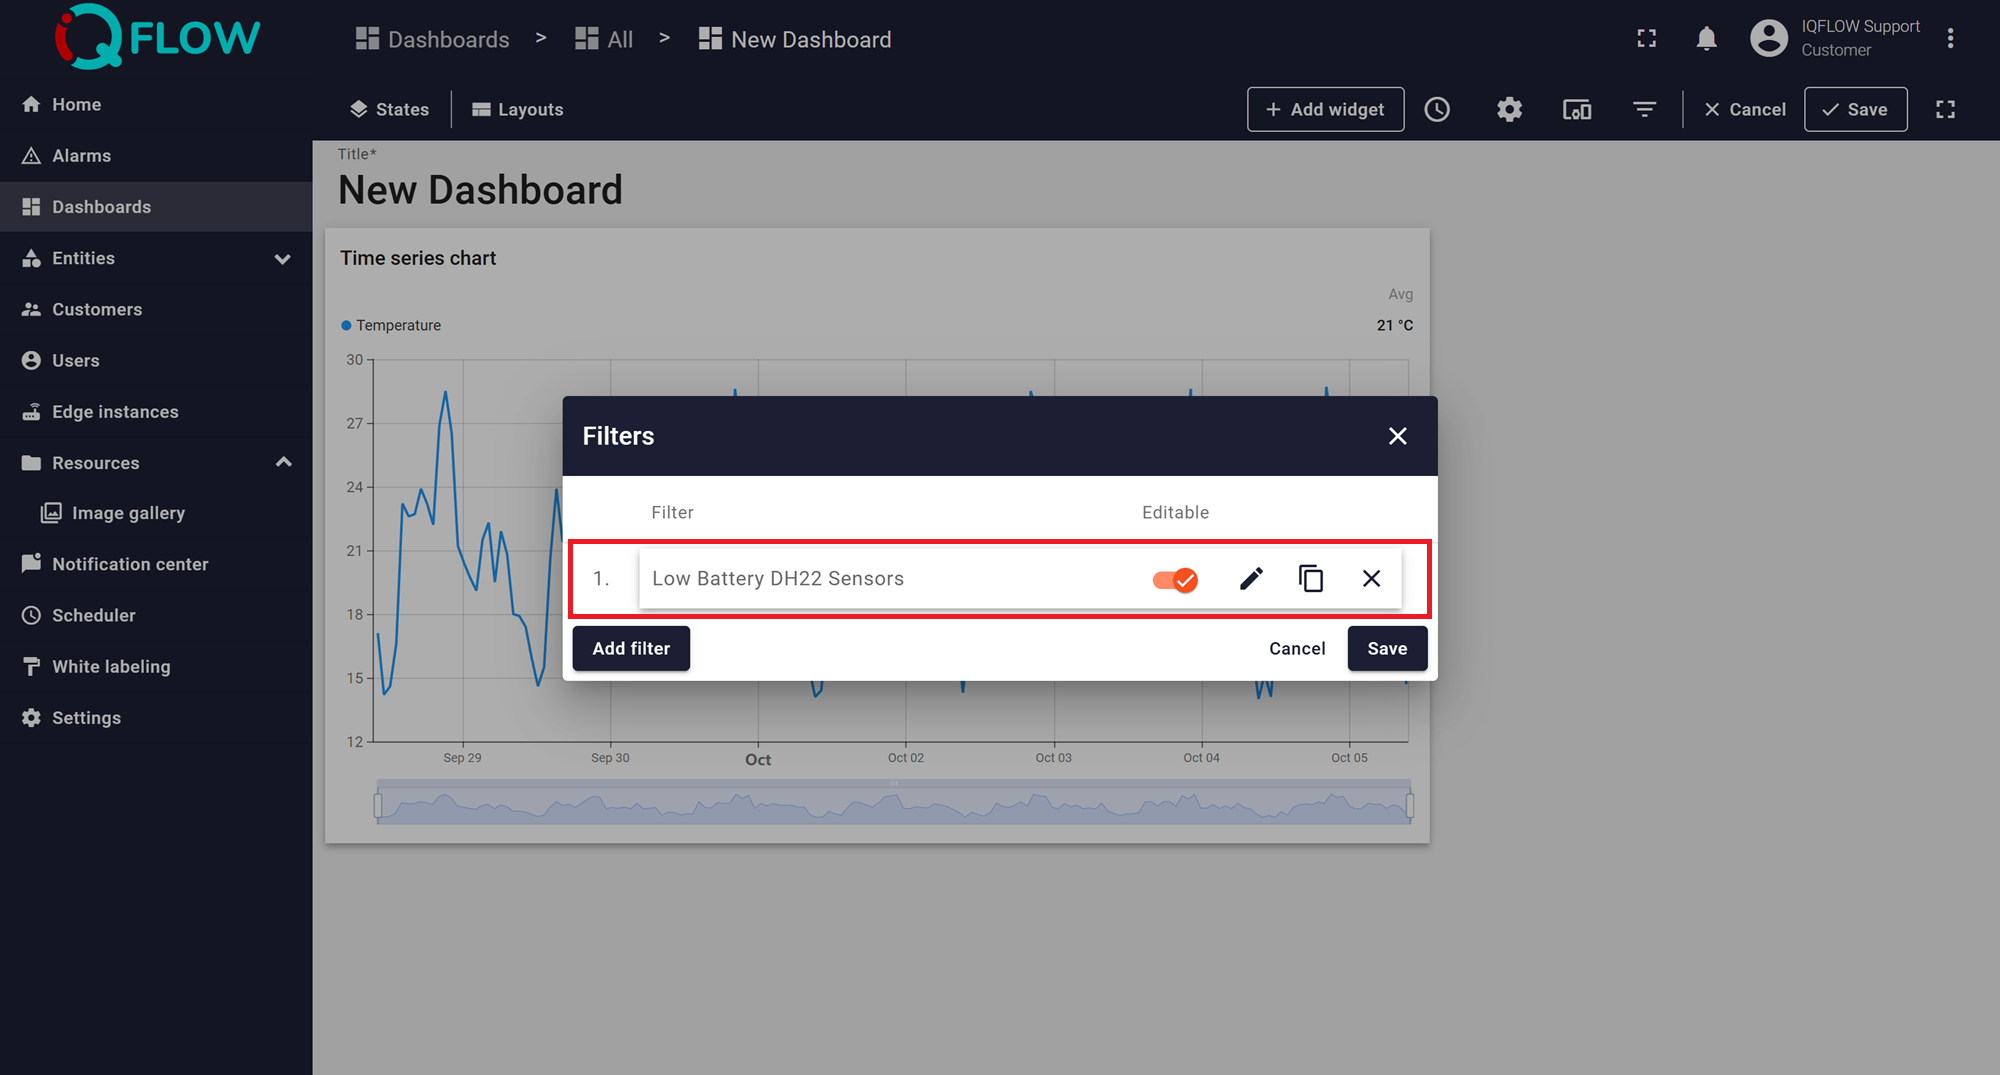Click the filters icon in toolbar
Image resolution: width=2000 pixels, height=1075 pixels.
1644,110
